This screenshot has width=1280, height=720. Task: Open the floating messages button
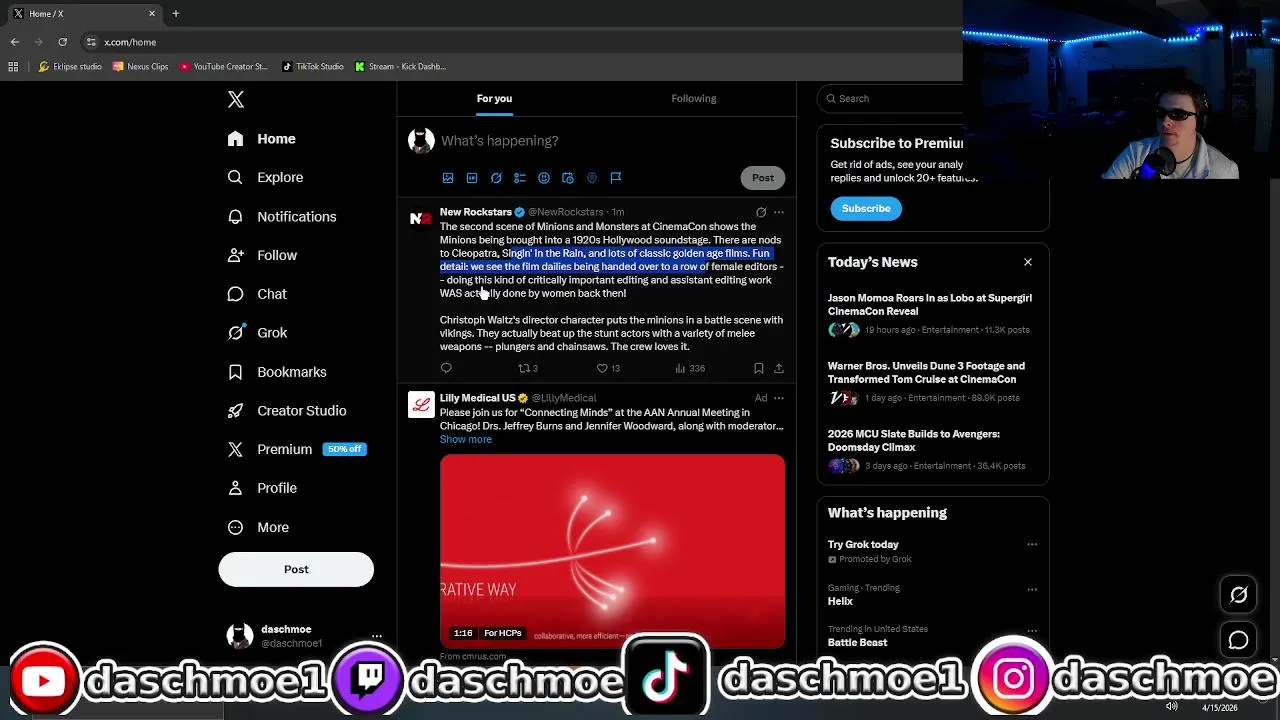click(1238, 640)
